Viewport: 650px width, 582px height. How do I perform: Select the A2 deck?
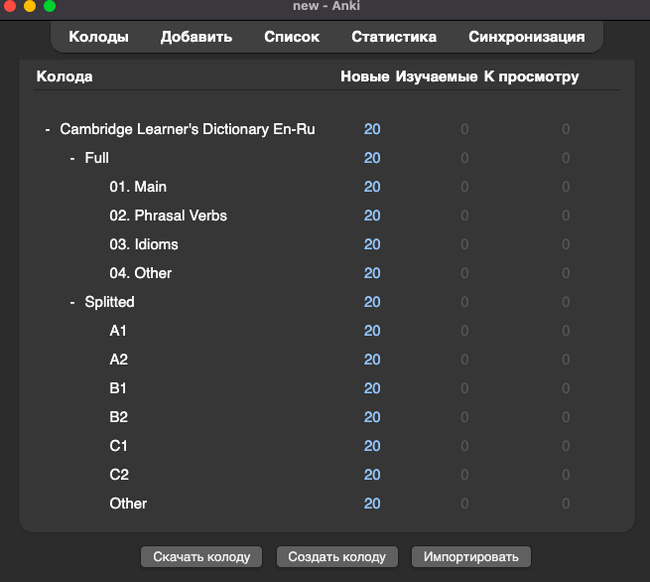point(119,359)
